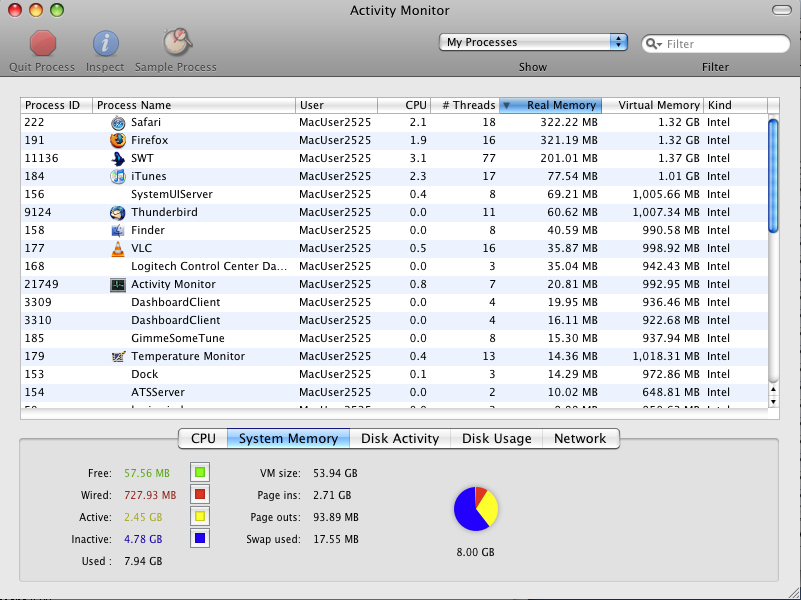This screenshot has height=600, width=801.
Task: Click the Quit Process stop-sign icon
Action: point(42,43)
